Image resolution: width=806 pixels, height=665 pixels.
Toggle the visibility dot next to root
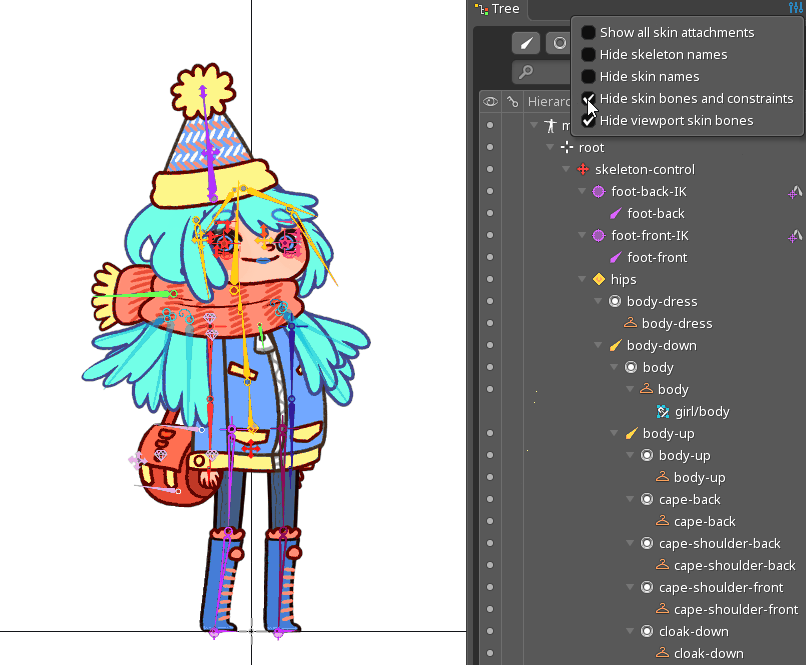489,147
